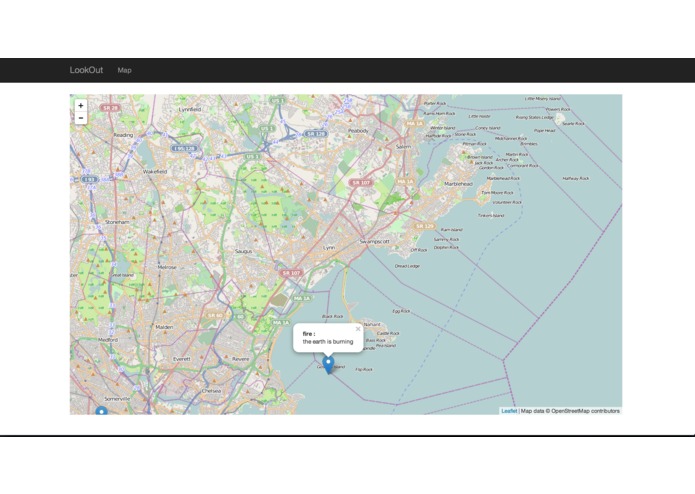This screenshot has width=695, height=494.
Task: Click the I 93 route shield
Action: click(90, 179)
